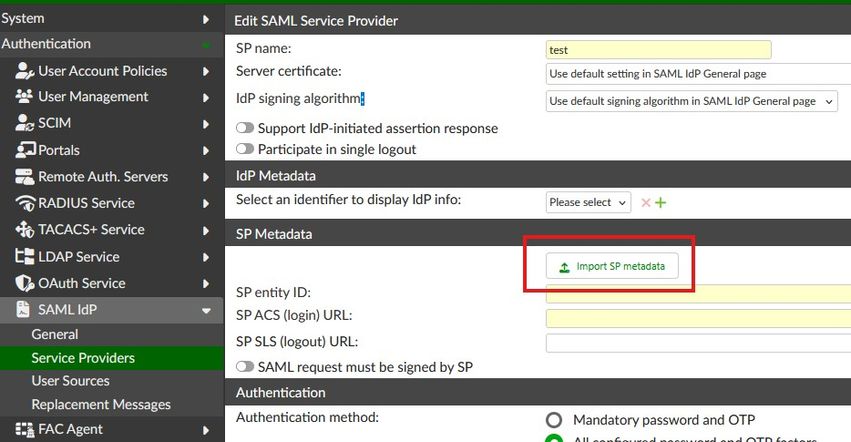This screenshot has width=851, height=442.
Task: Collapse the SAML IdP menu section
Action: coord(206,311)
